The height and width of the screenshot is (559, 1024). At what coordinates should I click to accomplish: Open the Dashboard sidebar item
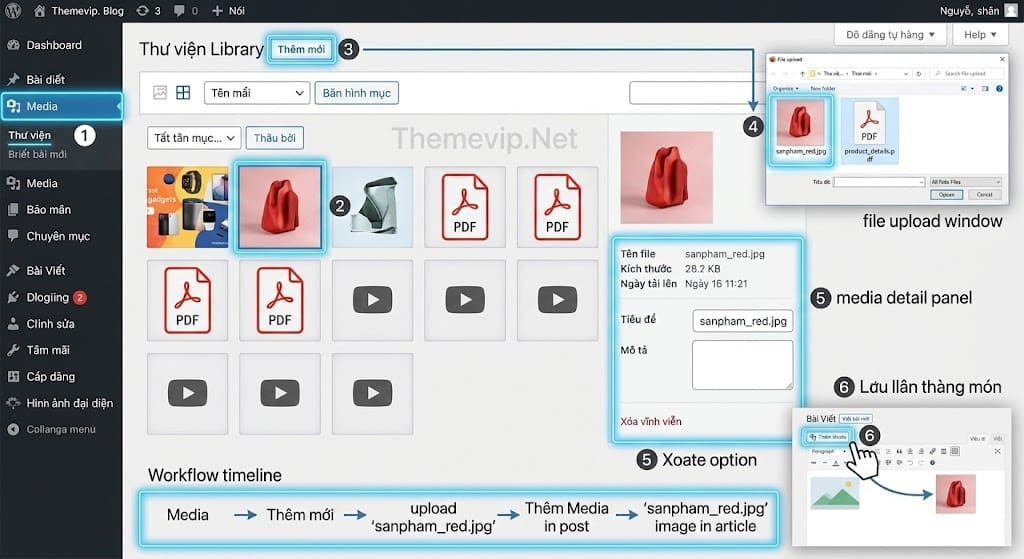pos(53,45)
